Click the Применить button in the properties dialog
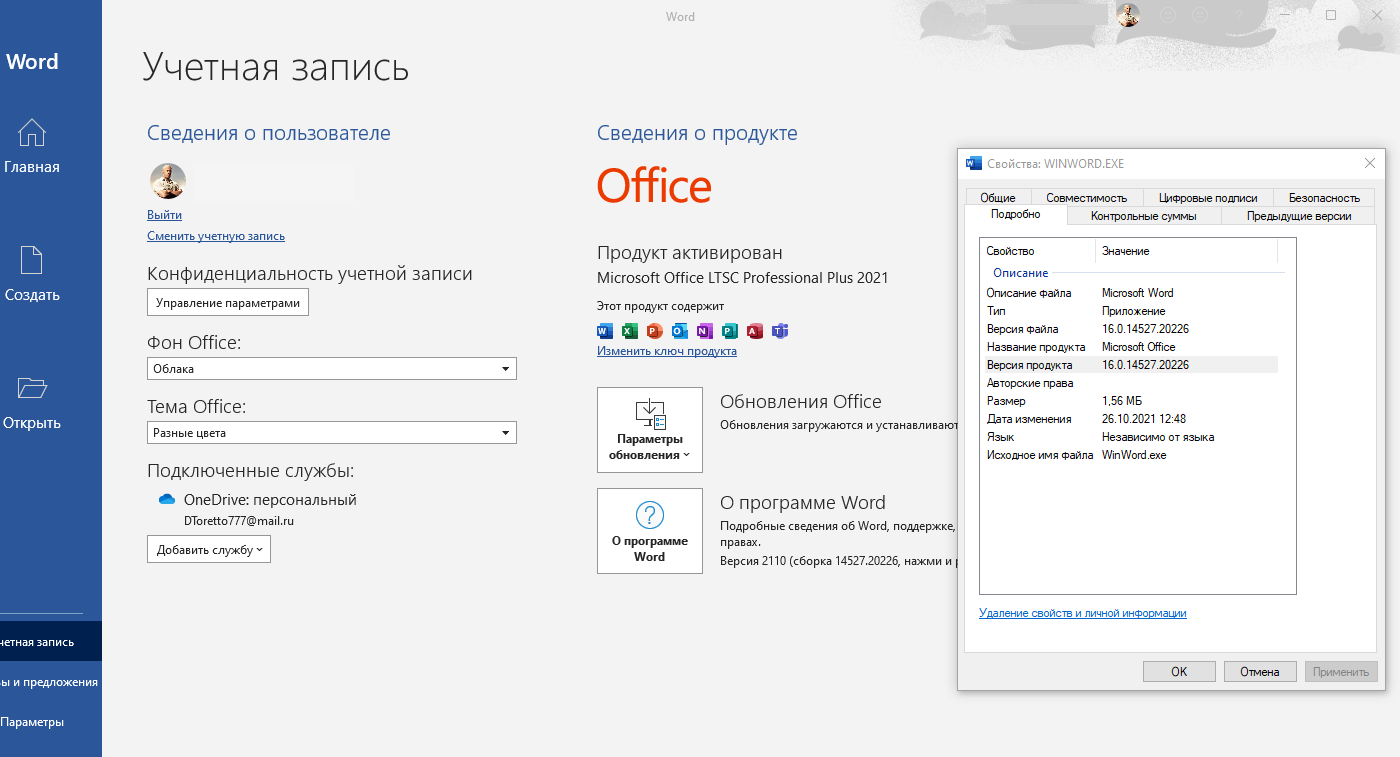The image size is (1400, 757). coord(1341,672)
